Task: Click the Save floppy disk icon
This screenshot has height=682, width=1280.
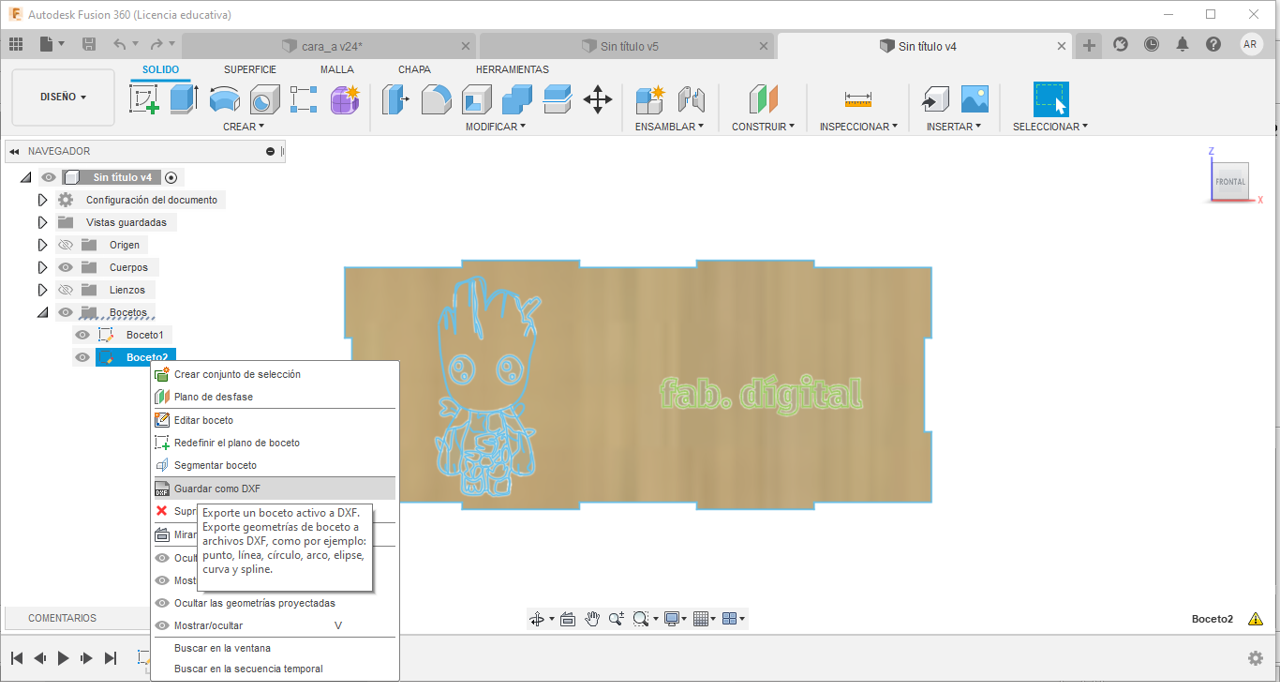Action: 89,44
